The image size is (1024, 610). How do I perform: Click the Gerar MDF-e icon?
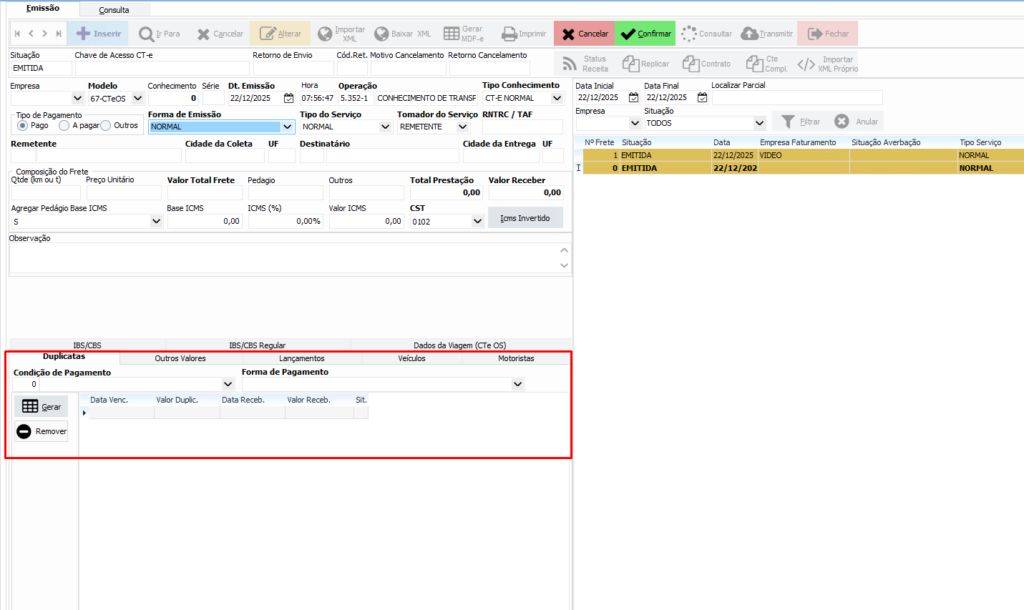tap(452, 33)
